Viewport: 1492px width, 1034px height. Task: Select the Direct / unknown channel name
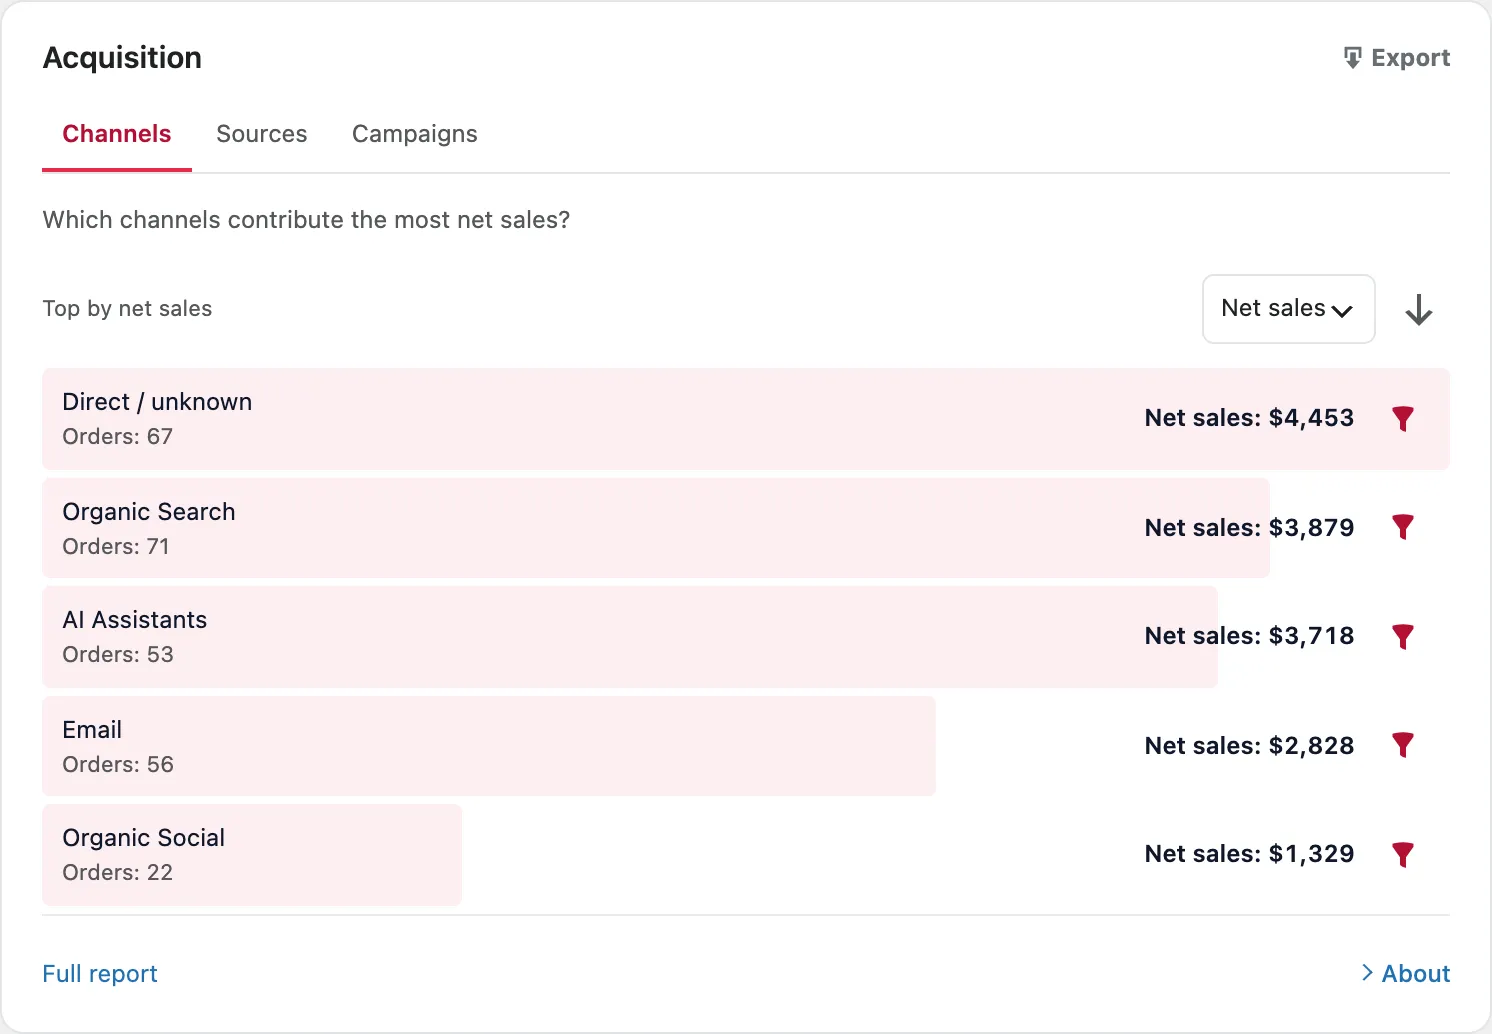tap(157, 401)
